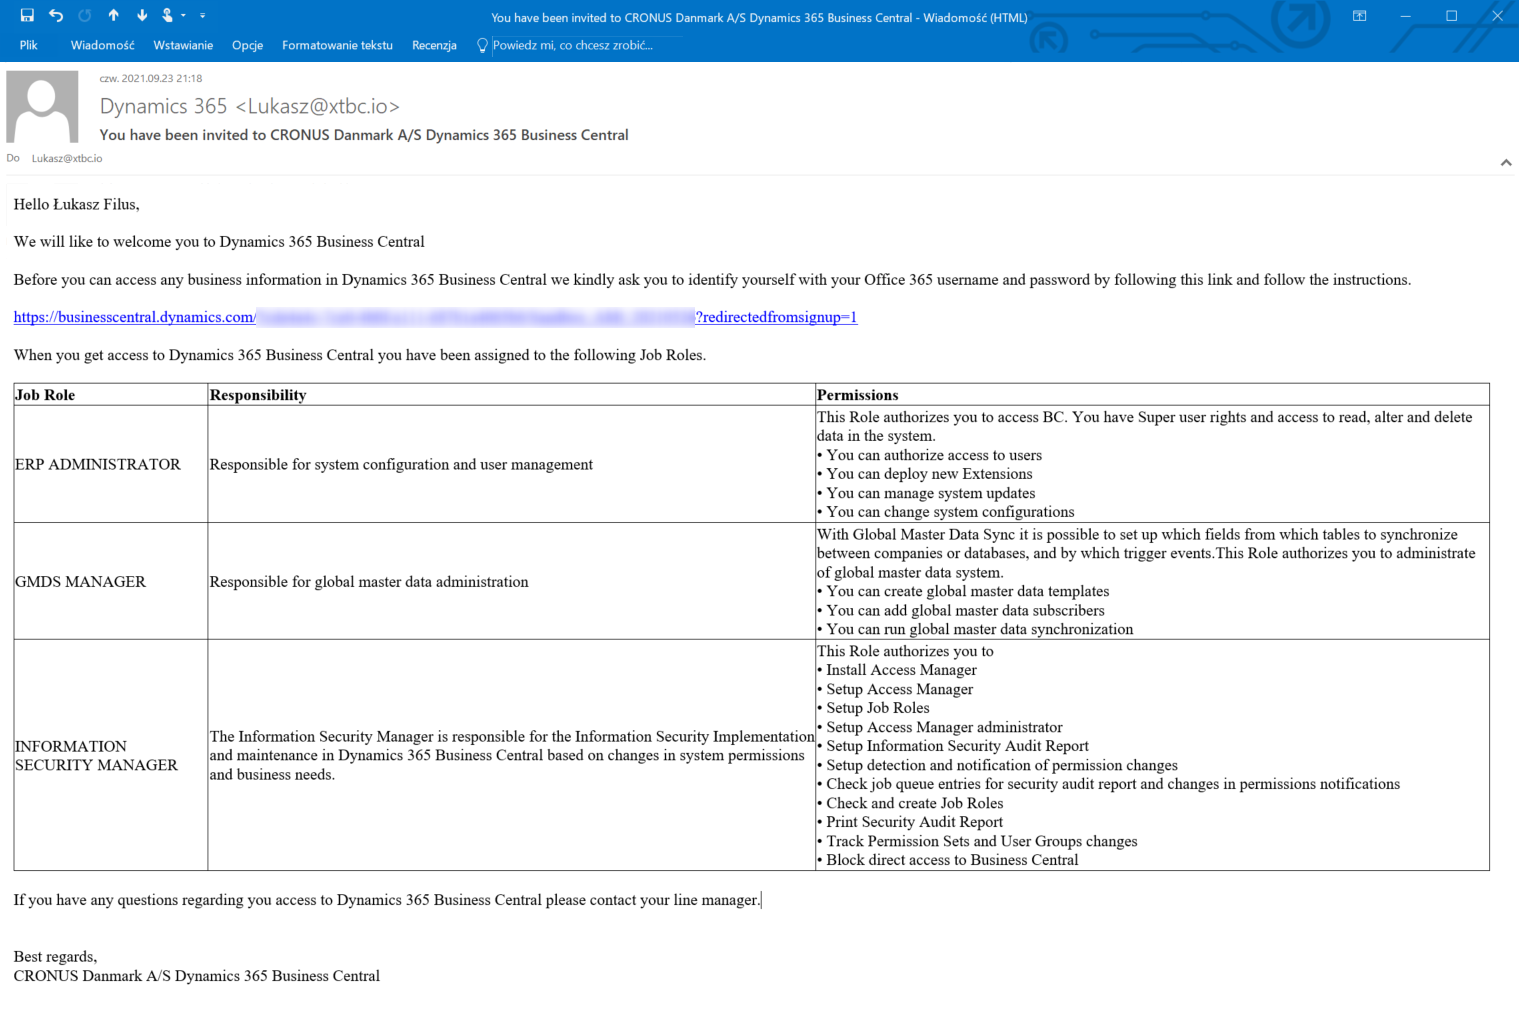Click 'You can deploy new Extensions' line

tap(929, 474)
